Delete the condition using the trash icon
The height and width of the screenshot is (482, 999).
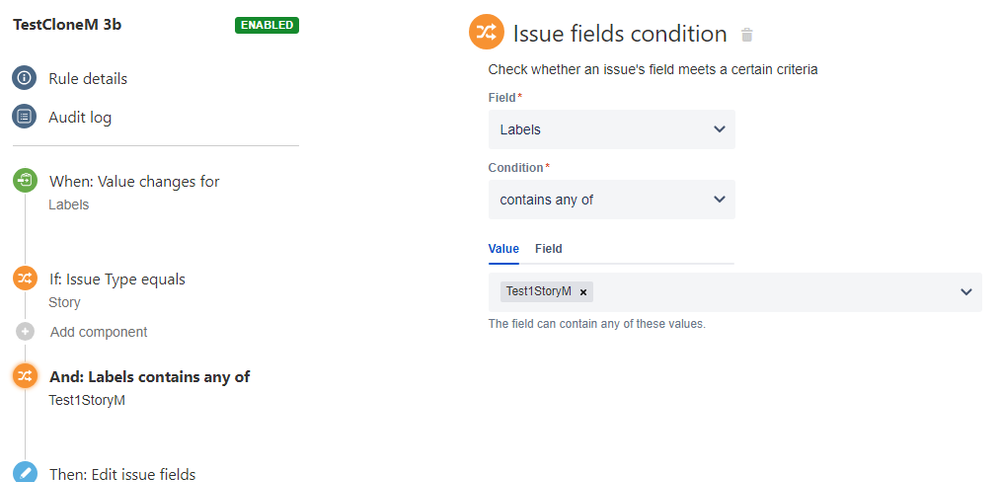[746, 35]
